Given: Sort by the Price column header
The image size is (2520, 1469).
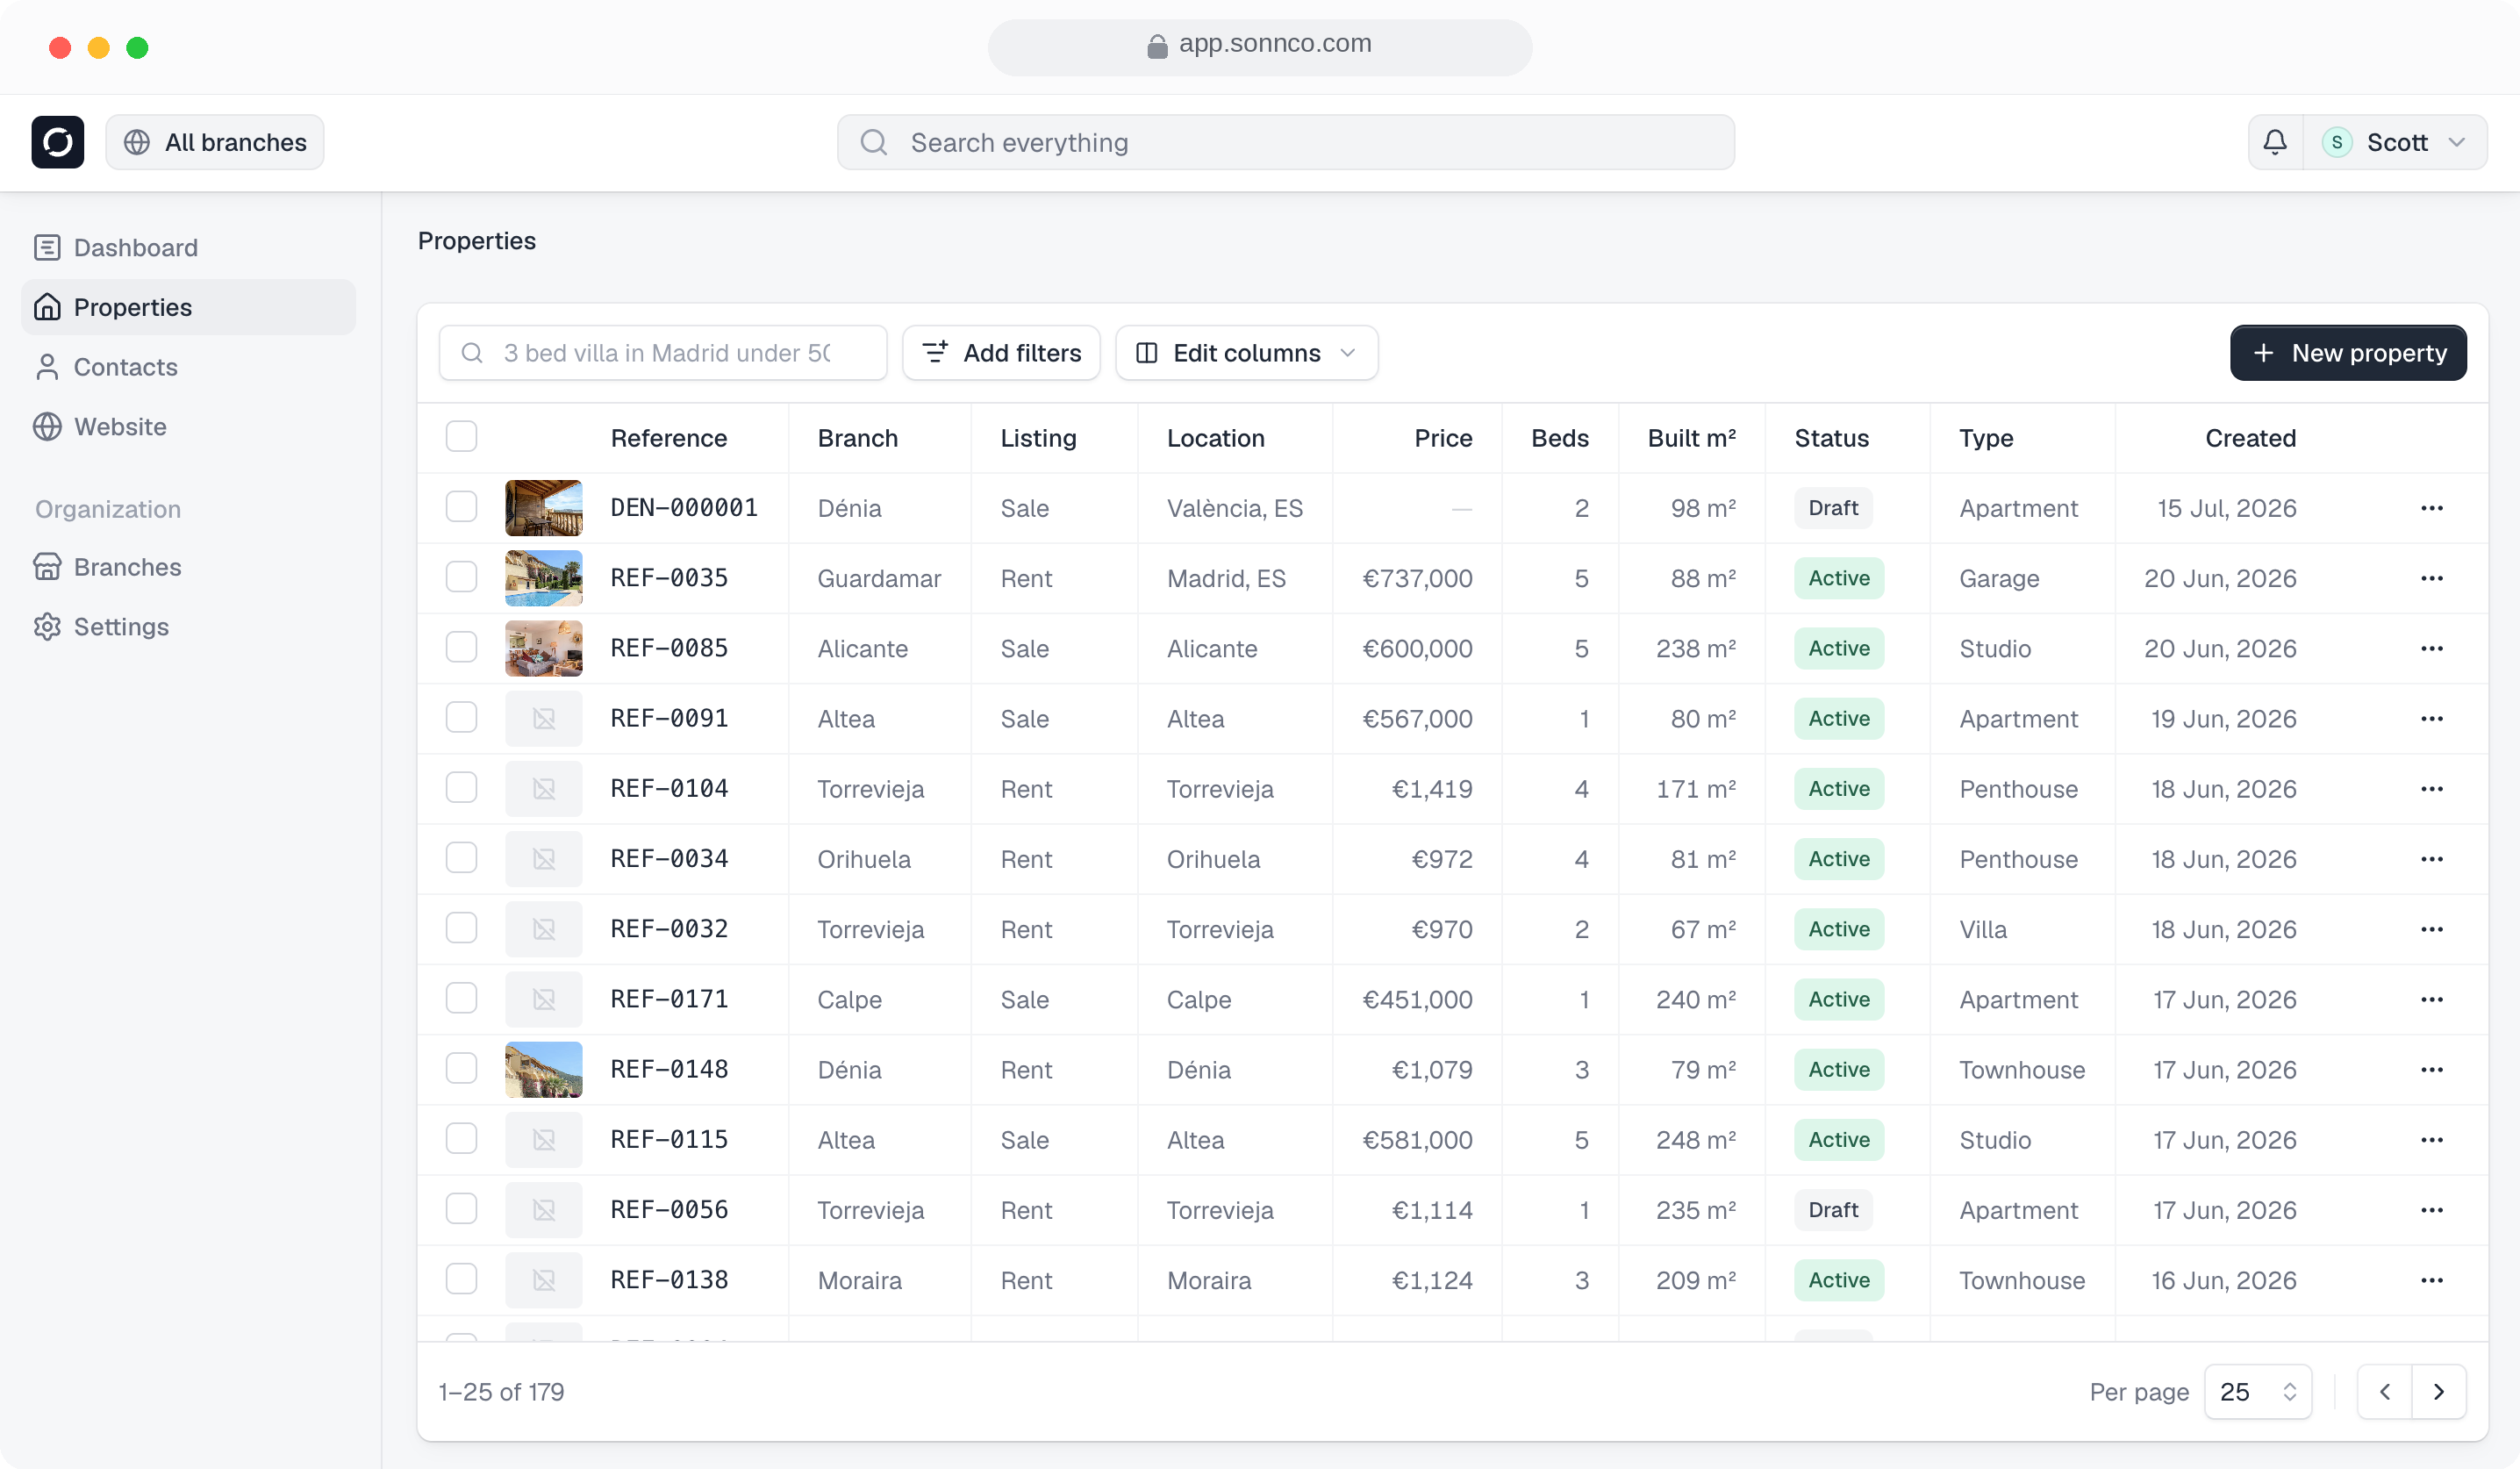Looking at the screenshot, I should click(x=1443, y=438).
